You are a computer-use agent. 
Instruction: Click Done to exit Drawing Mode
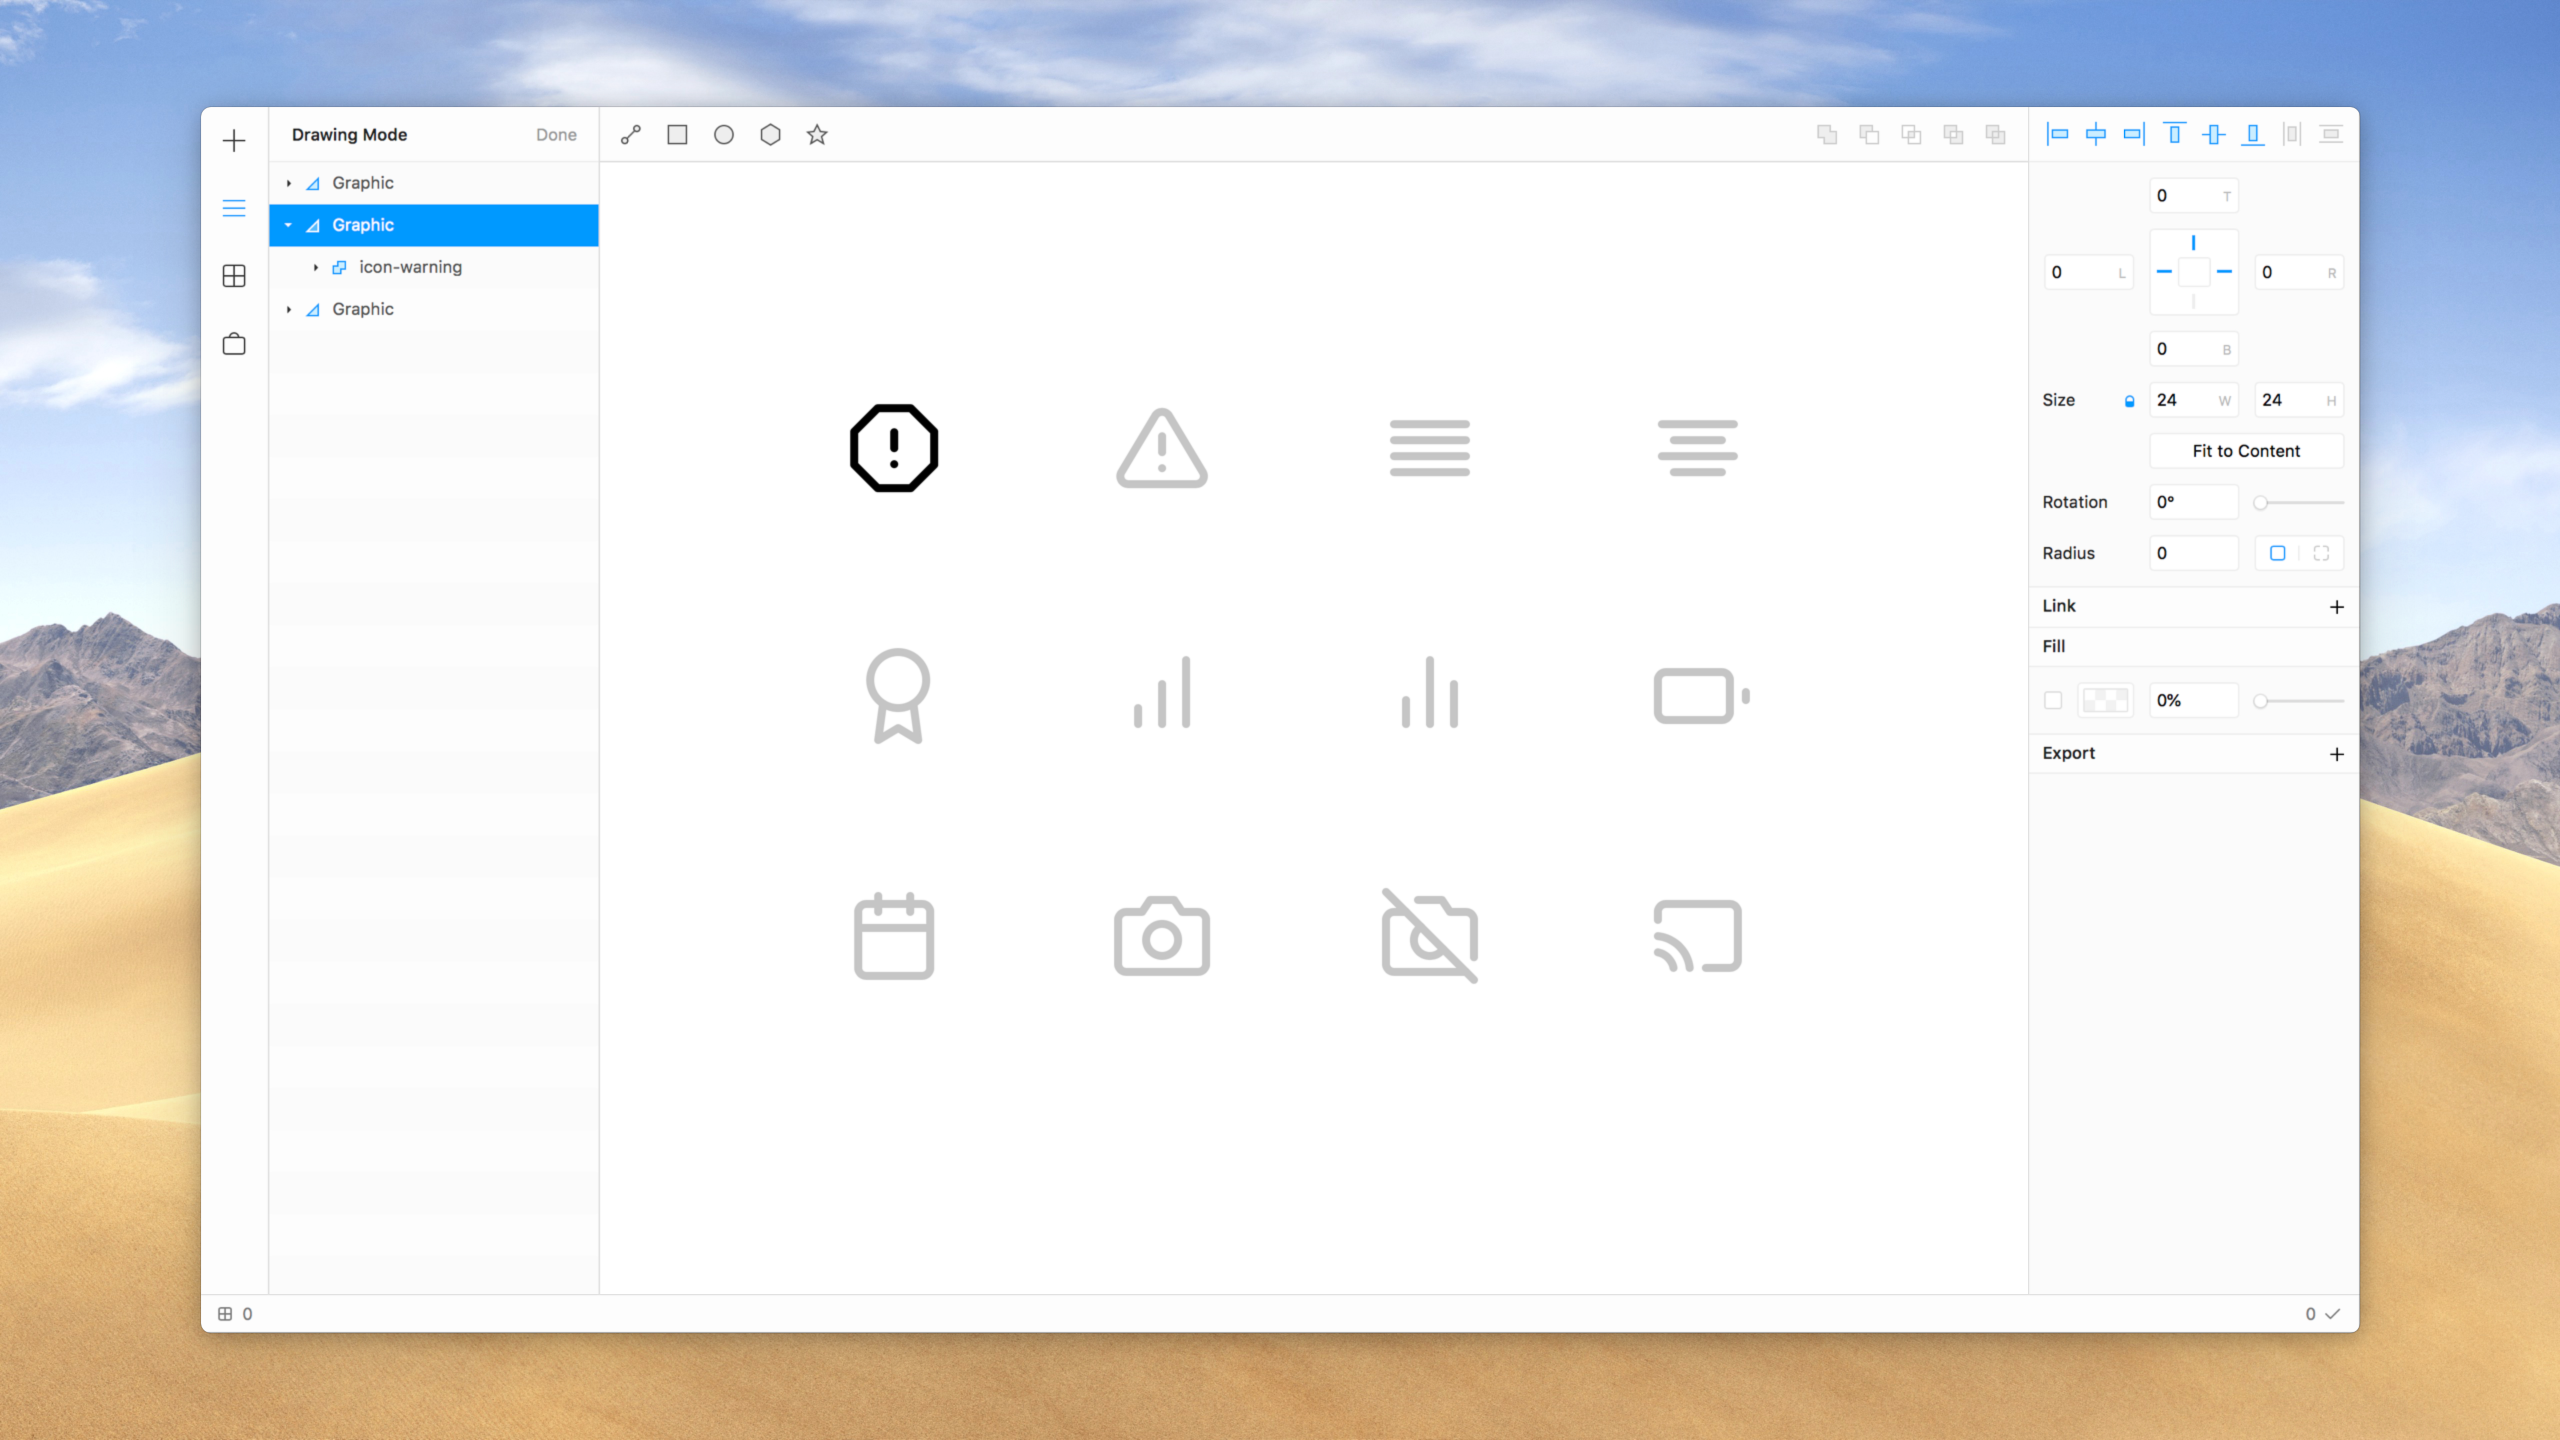tap(556, 134)
